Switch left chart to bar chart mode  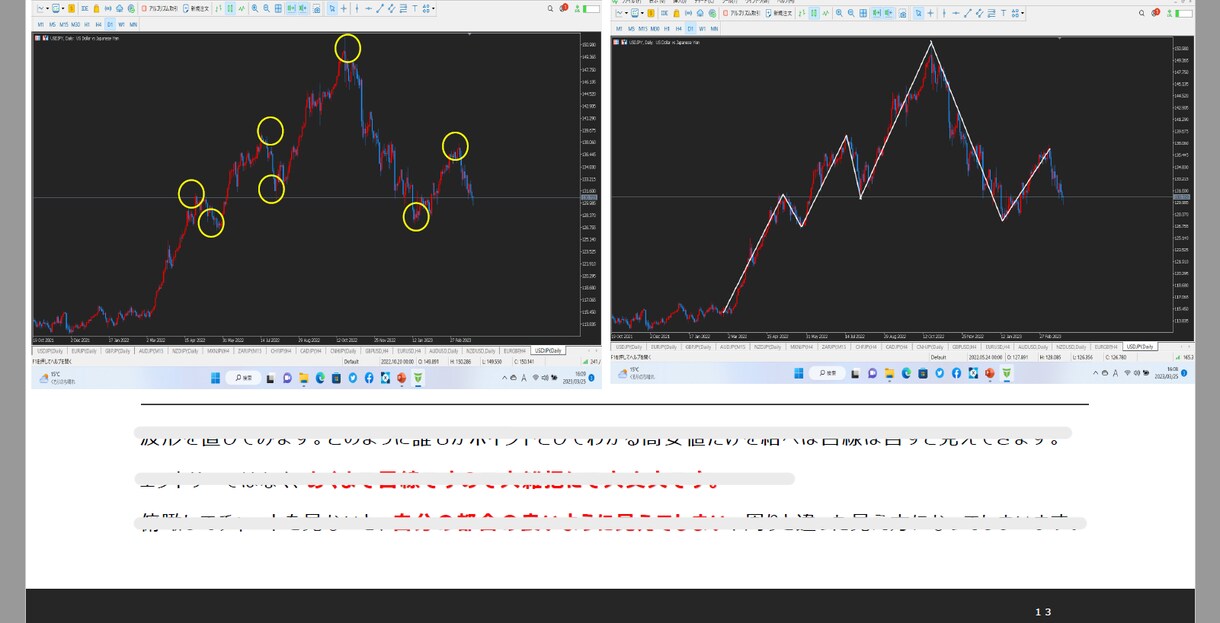(x=219, y=9)
